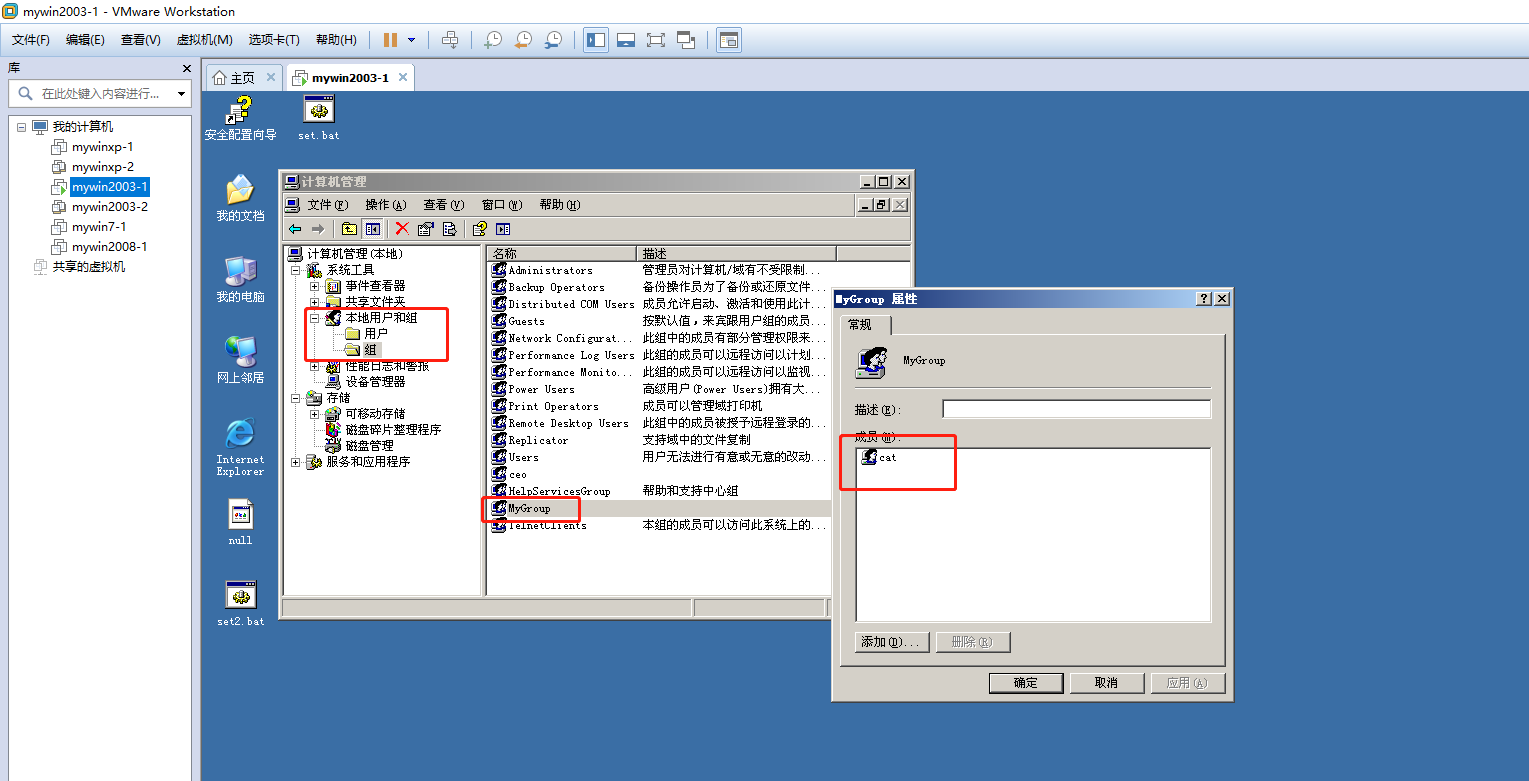Click the 添加(D)... button
This screenshot has height=781, width=1529.
[892, 642]
